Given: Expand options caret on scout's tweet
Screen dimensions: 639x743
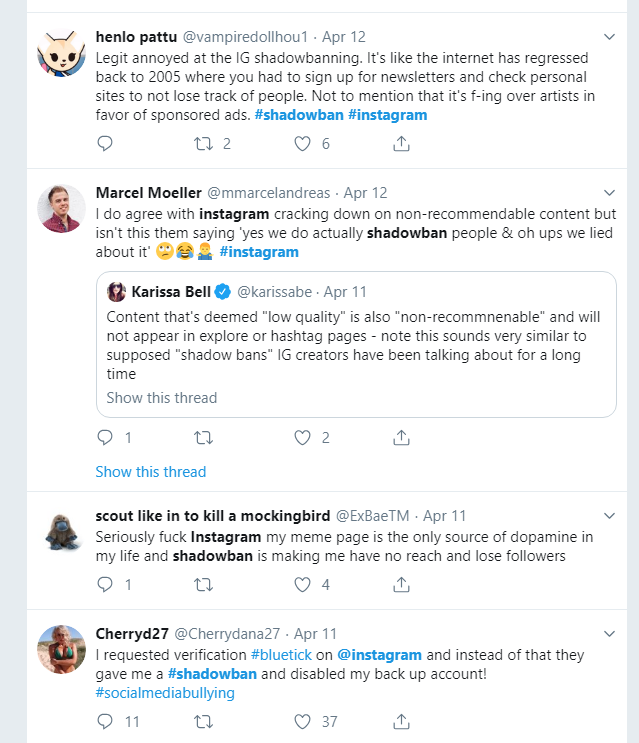Looking at the screenshot, I should pos(611,516).
